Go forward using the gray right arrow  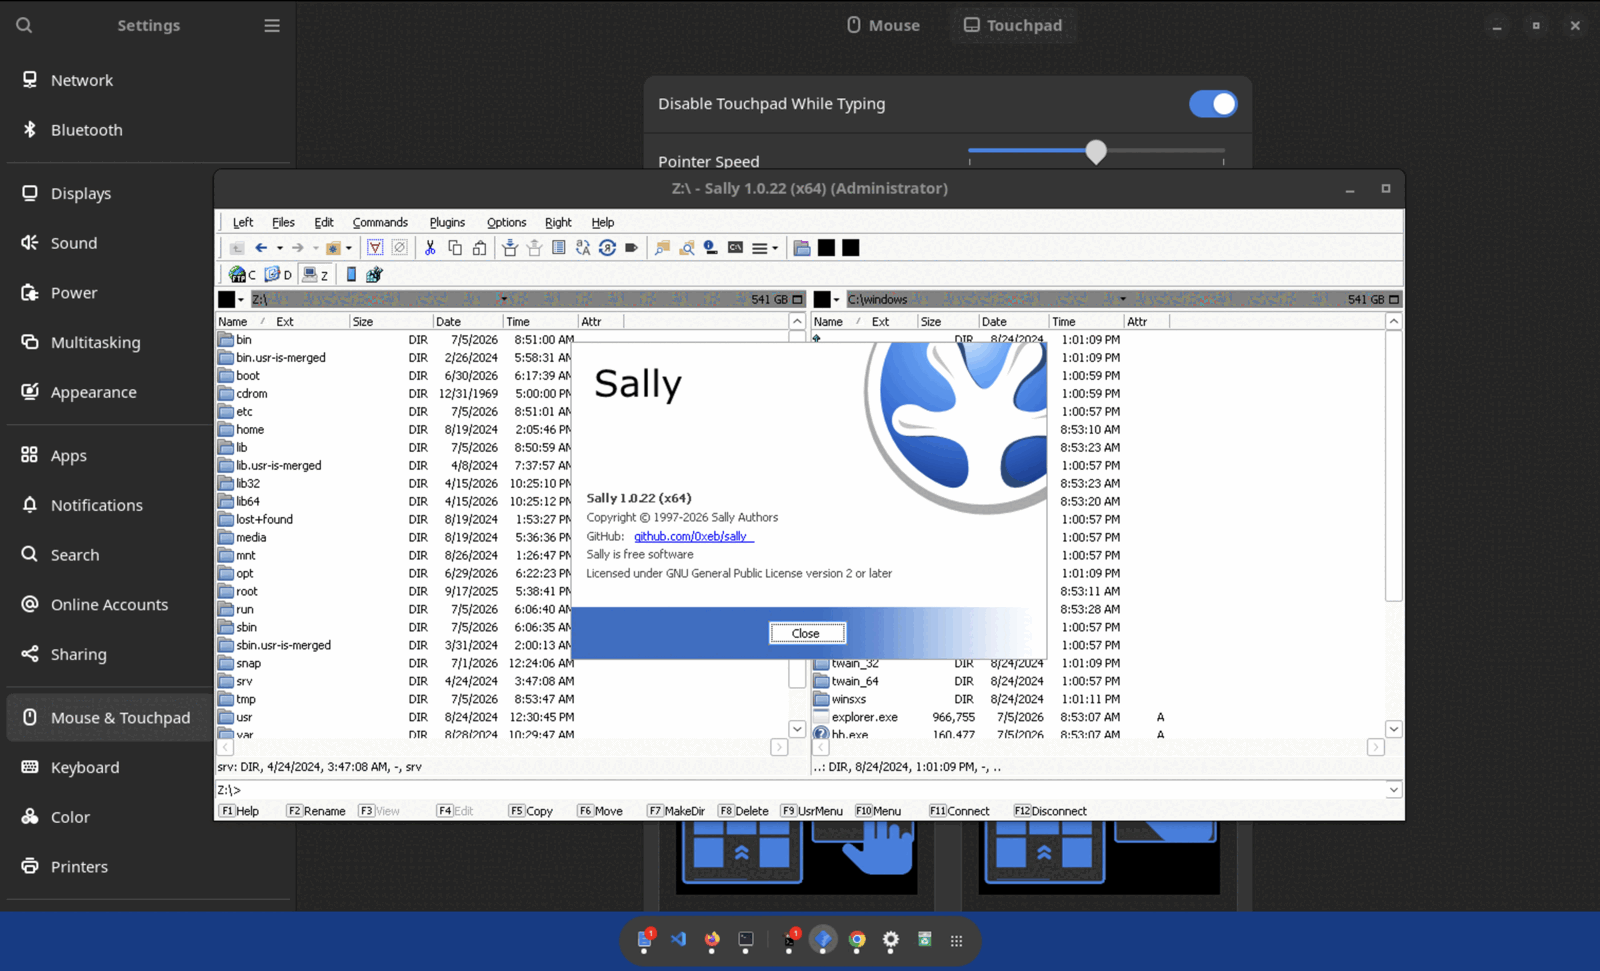297,248
